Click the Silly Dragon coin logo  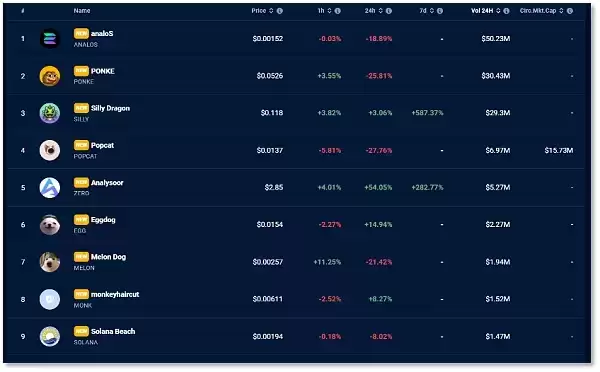50,113
